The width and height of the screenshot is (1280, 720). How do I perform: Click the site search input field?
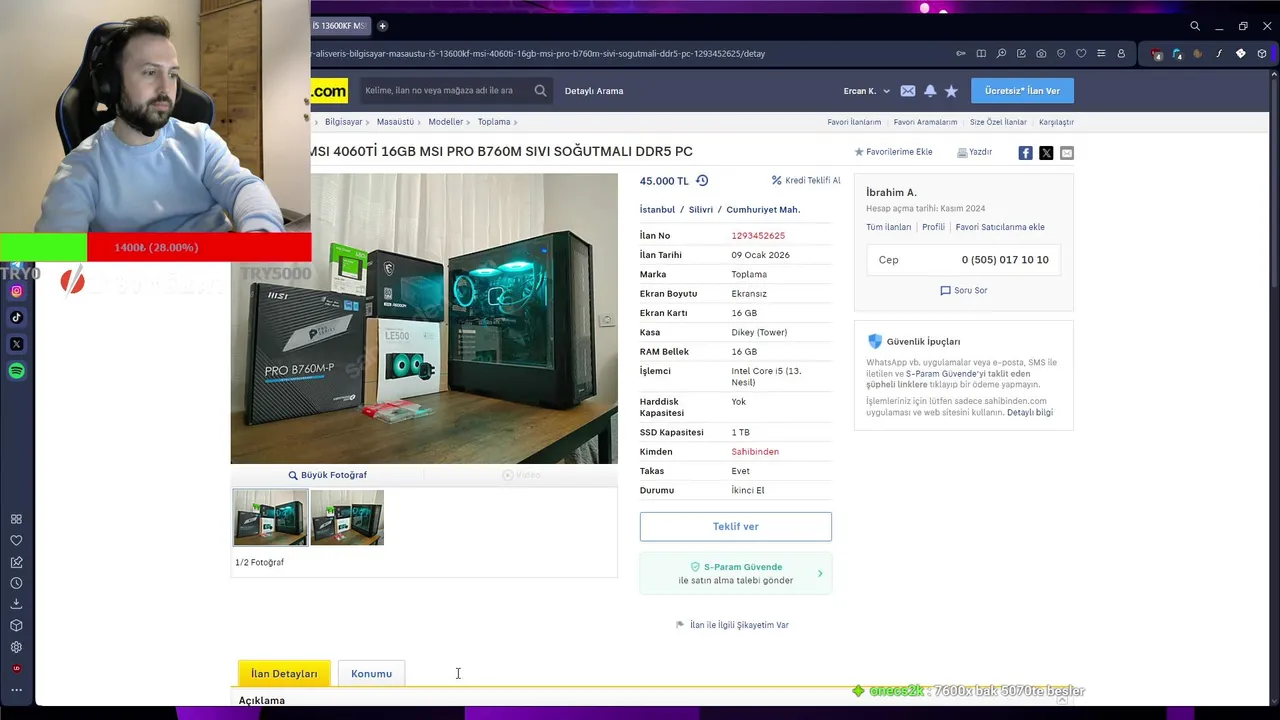pos(446,91)
